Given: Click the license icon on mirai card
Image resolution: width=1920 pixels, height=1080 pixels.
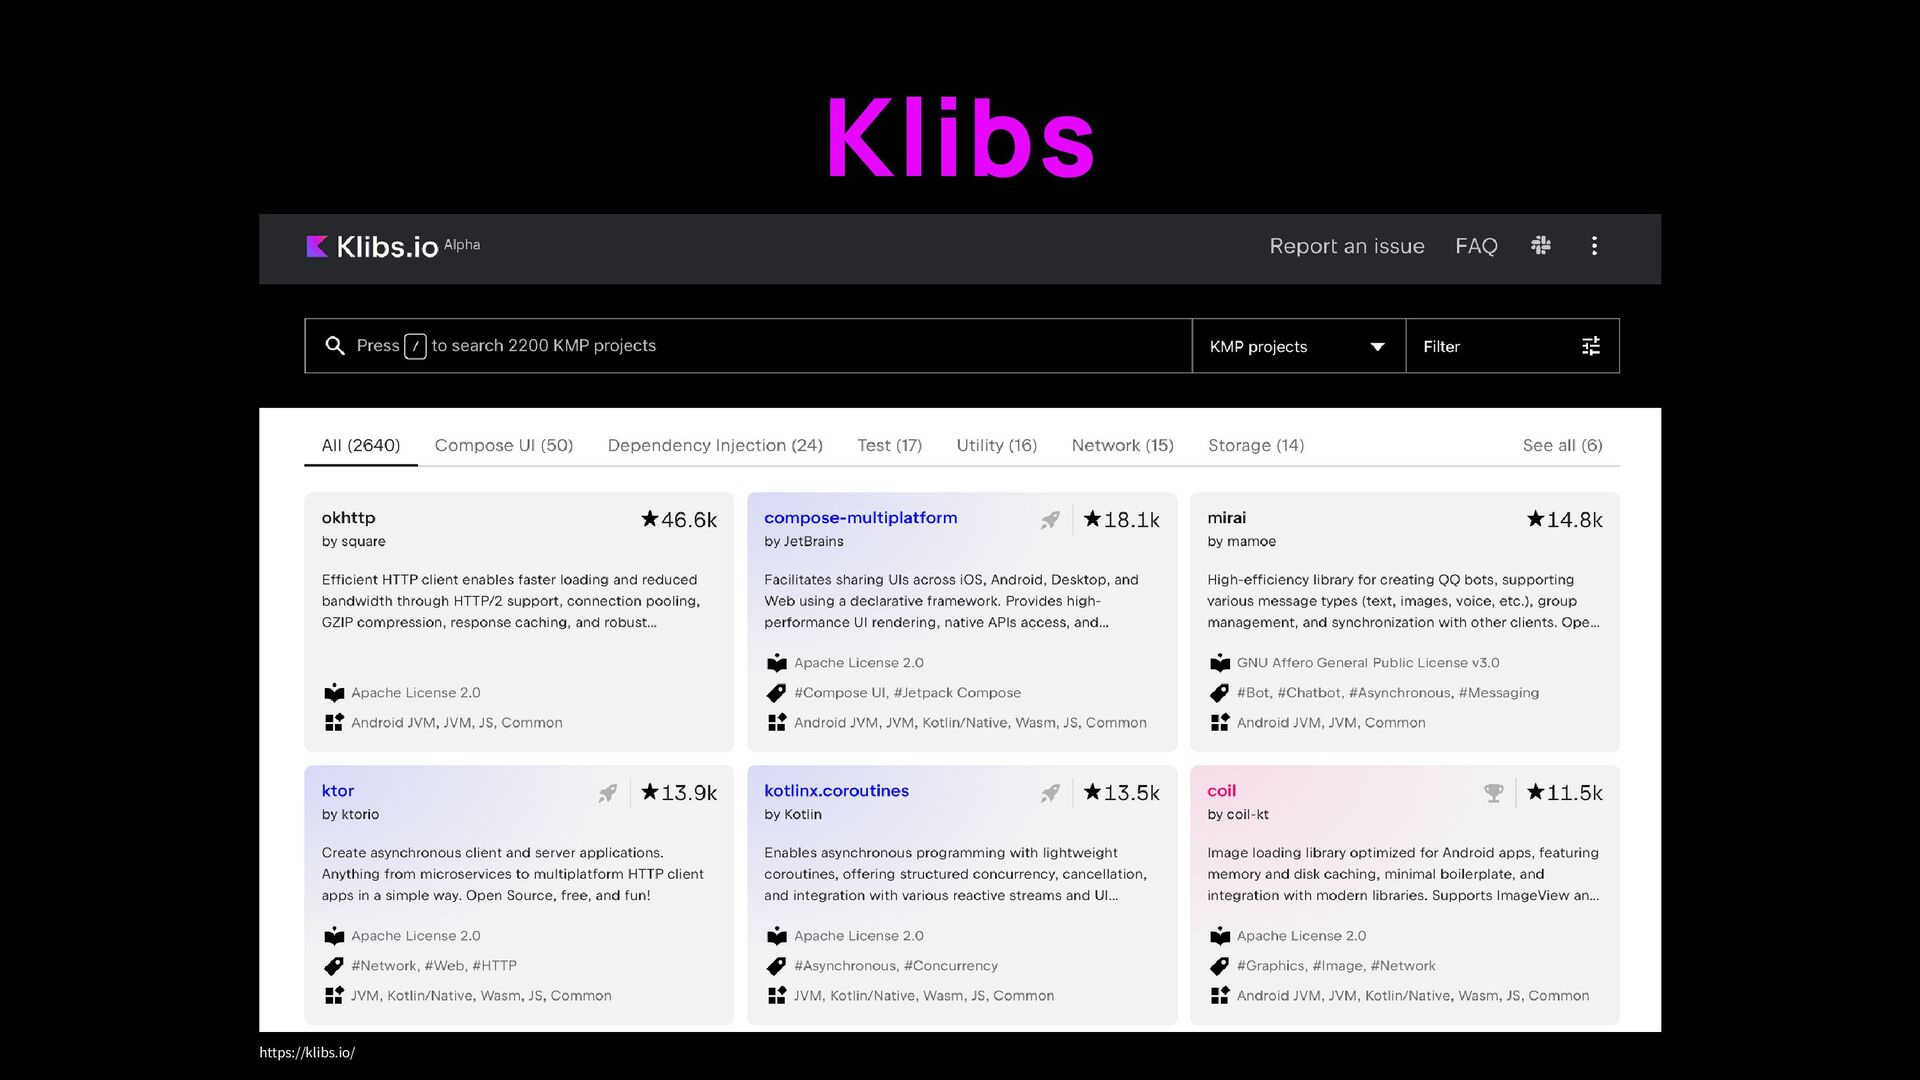Looking at the screenshot, I should coord(1220,663).
